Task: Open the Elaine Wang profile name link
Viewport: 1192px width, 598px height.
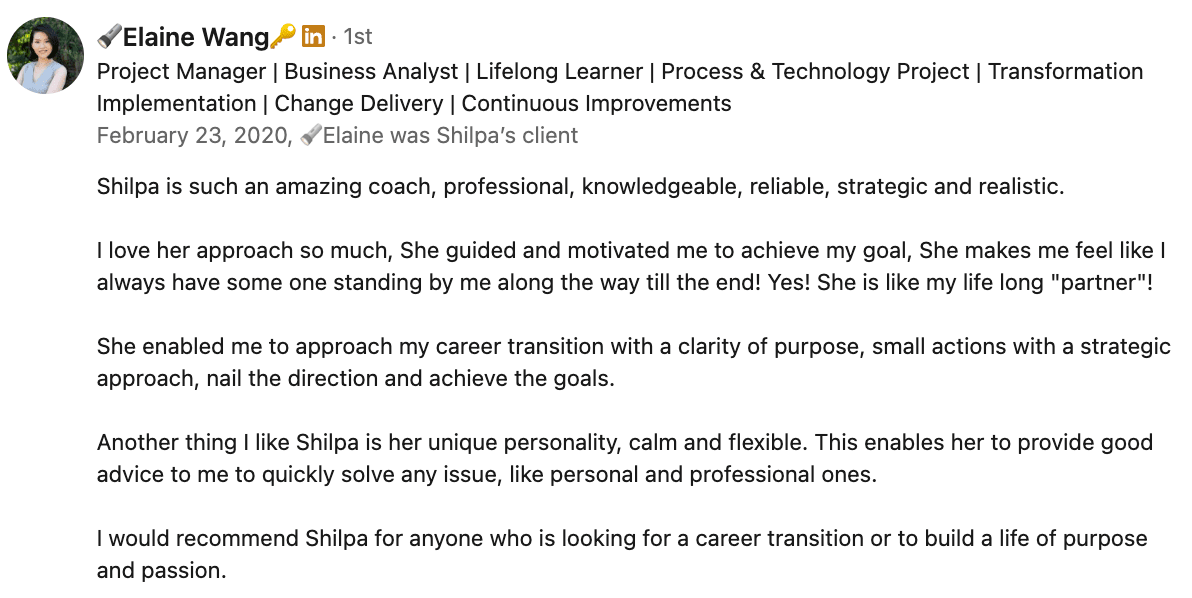Action: (196, 37)
